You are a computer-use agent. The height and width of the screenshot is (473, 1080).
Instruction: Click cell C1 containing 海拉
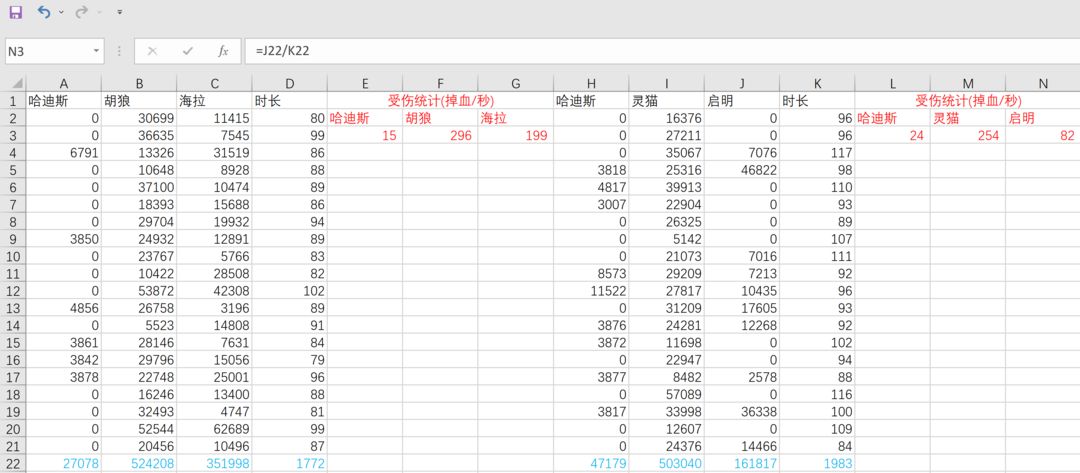coord(214,101)
